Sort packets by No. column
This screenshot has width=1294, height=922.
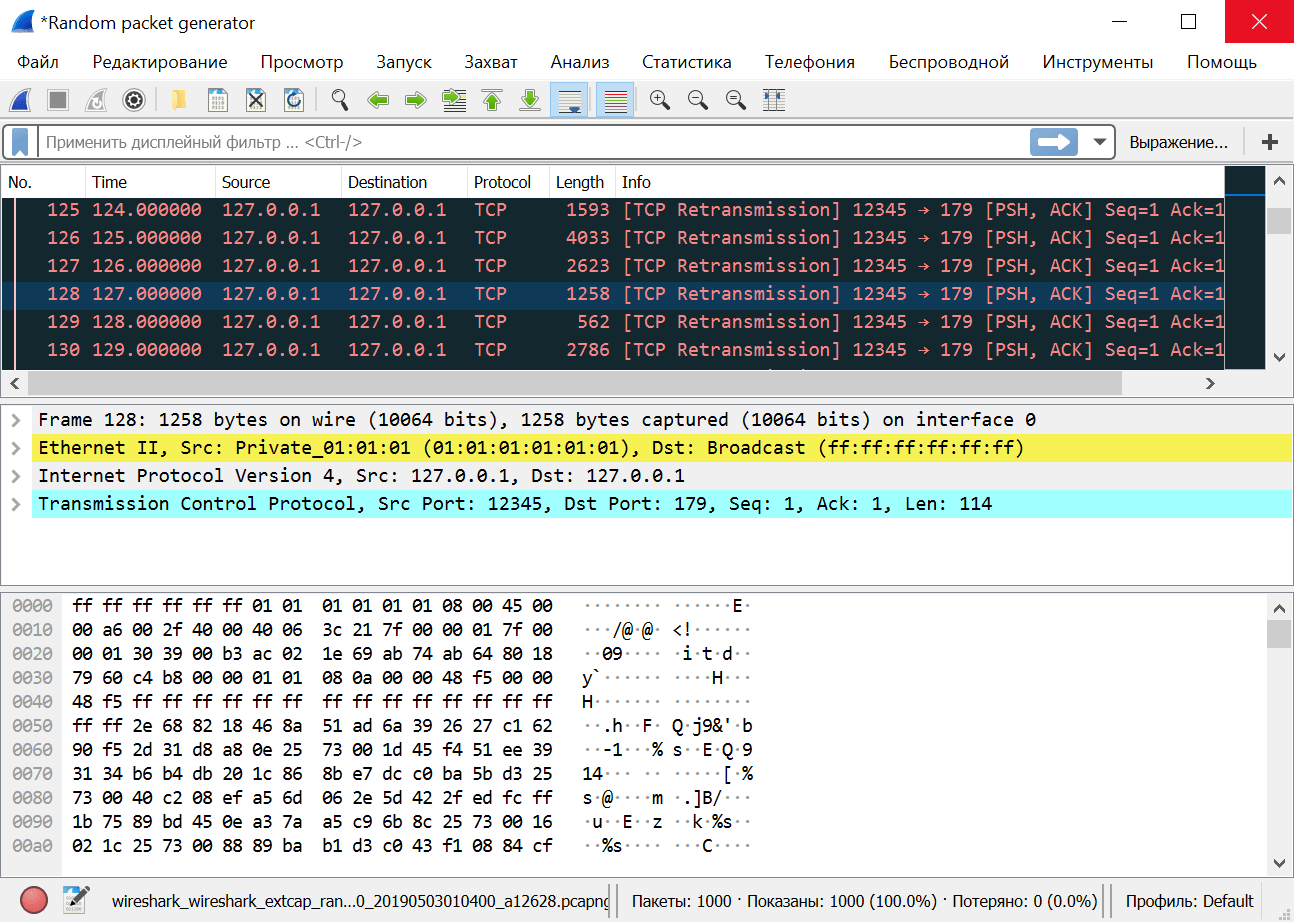tap(43, 182)
